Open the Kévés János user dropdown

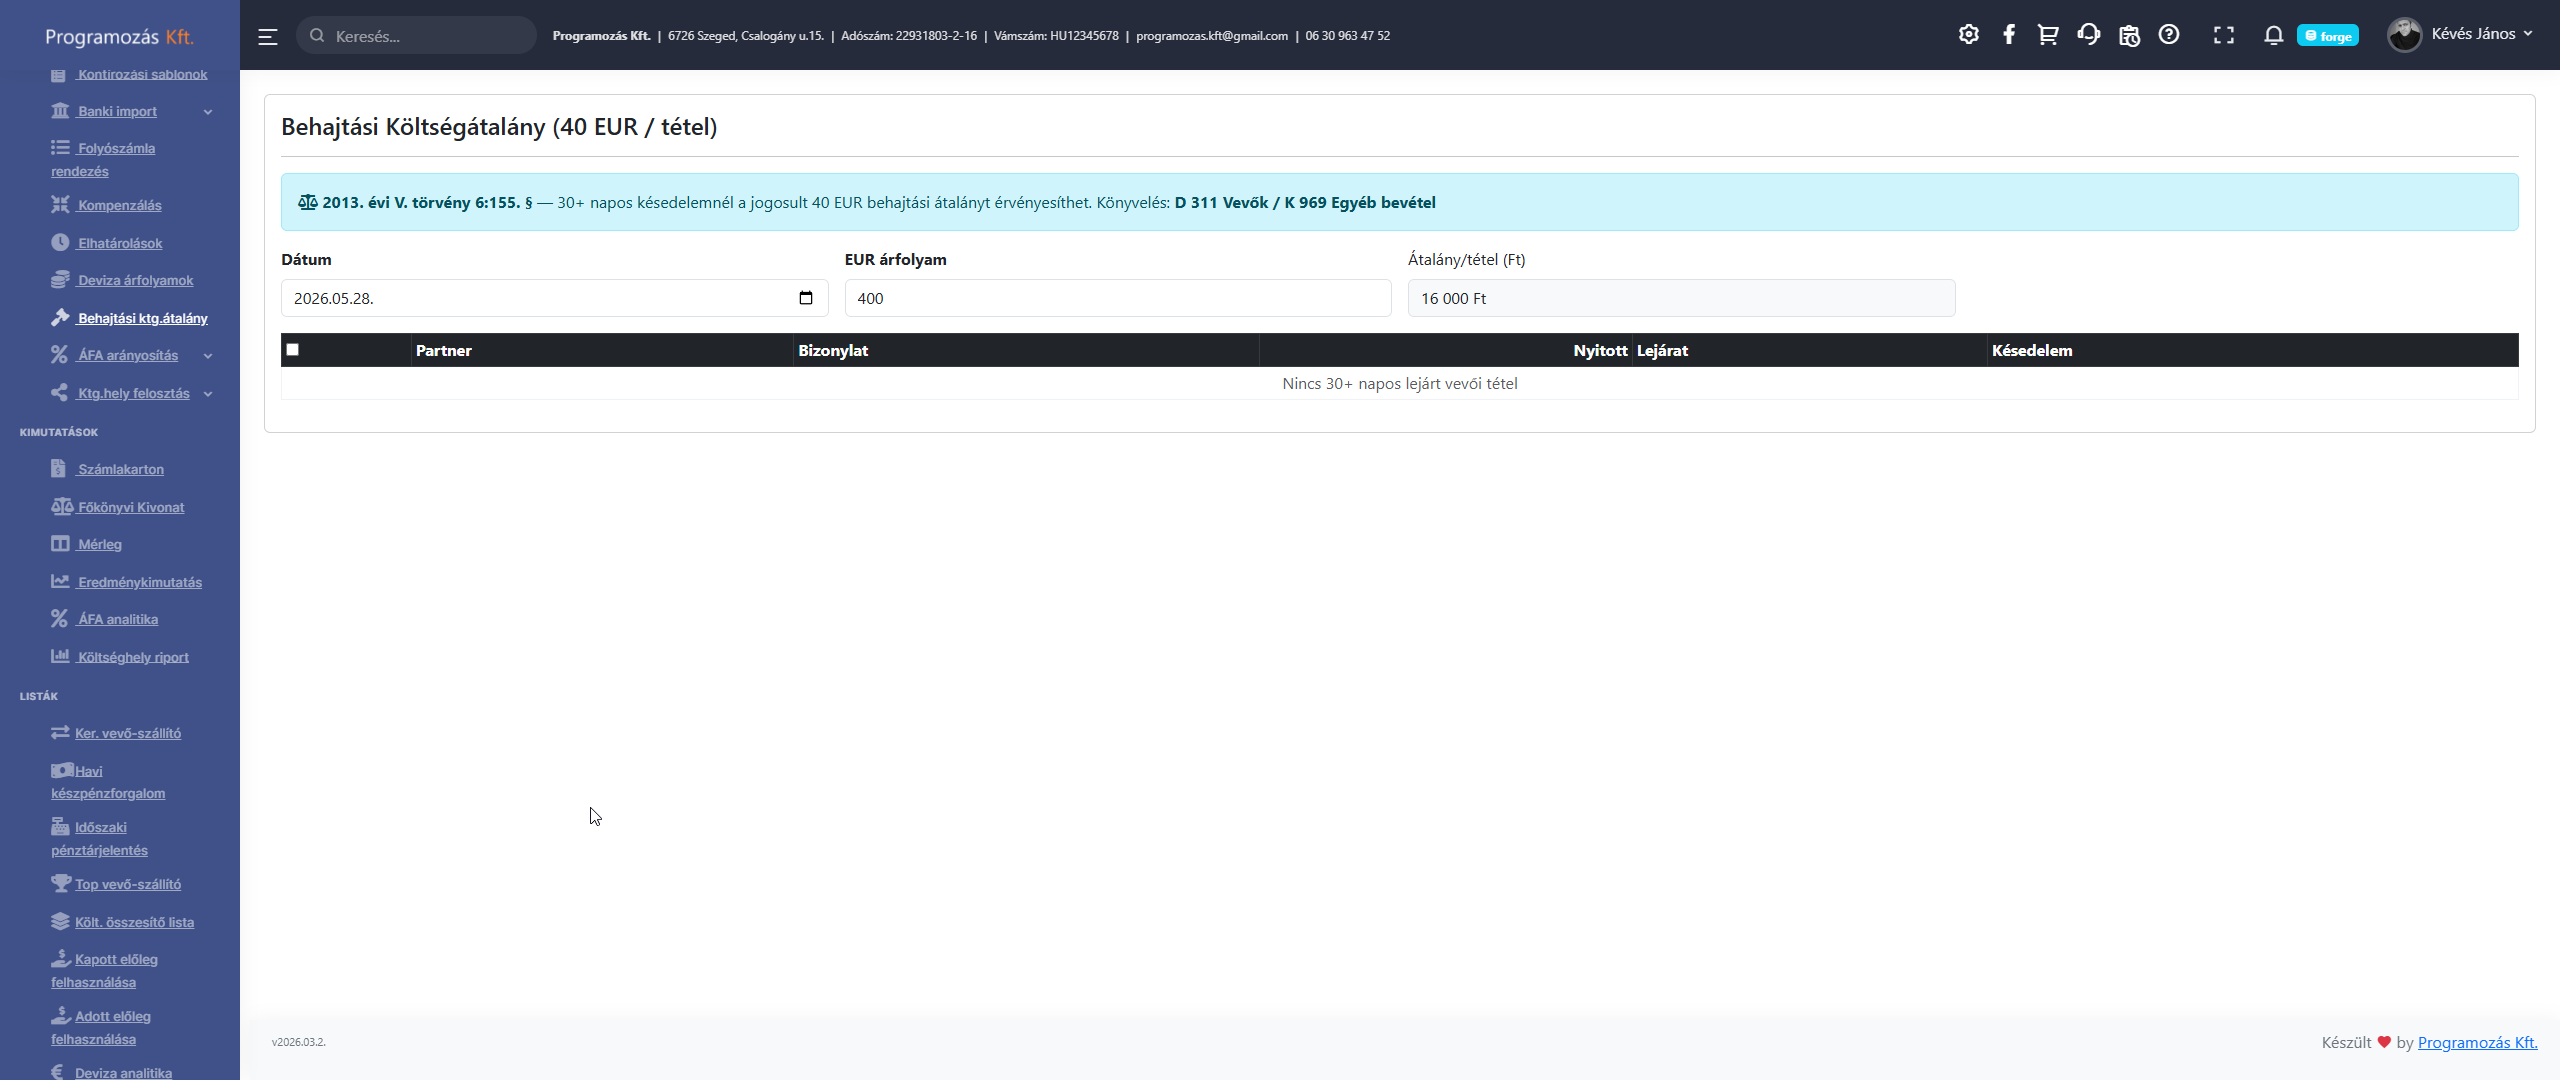(2481, 34)
